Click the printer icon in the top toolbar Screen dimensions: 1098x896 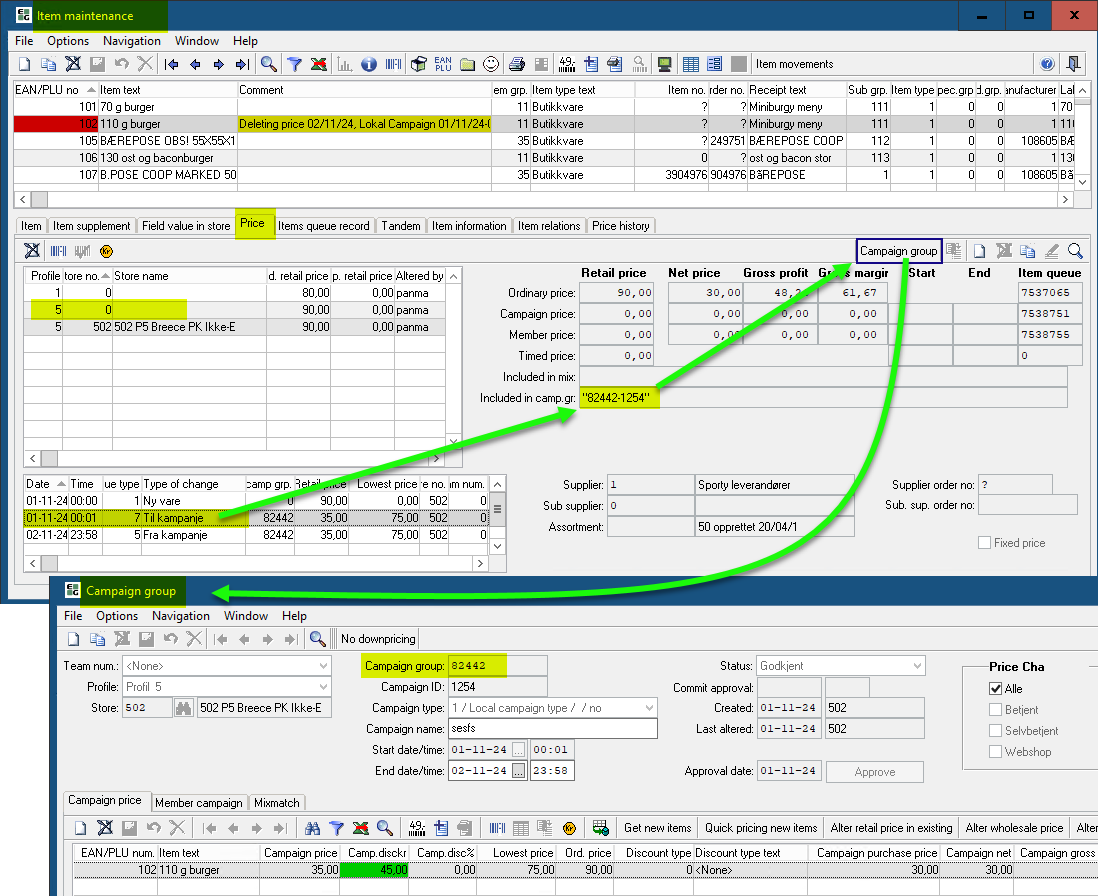pyautogui.click(x=517, y=64)
